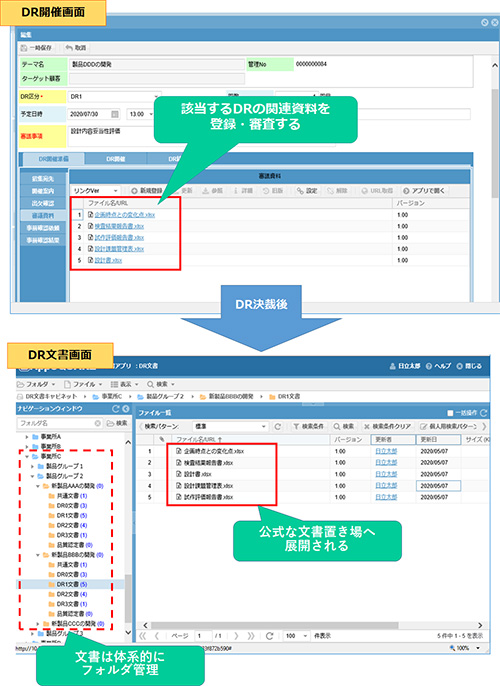The height and width of the screenshot is (686, 500).
Task: Click the 検索 magnifier in file list toolbar
Action: pos(336,426)
